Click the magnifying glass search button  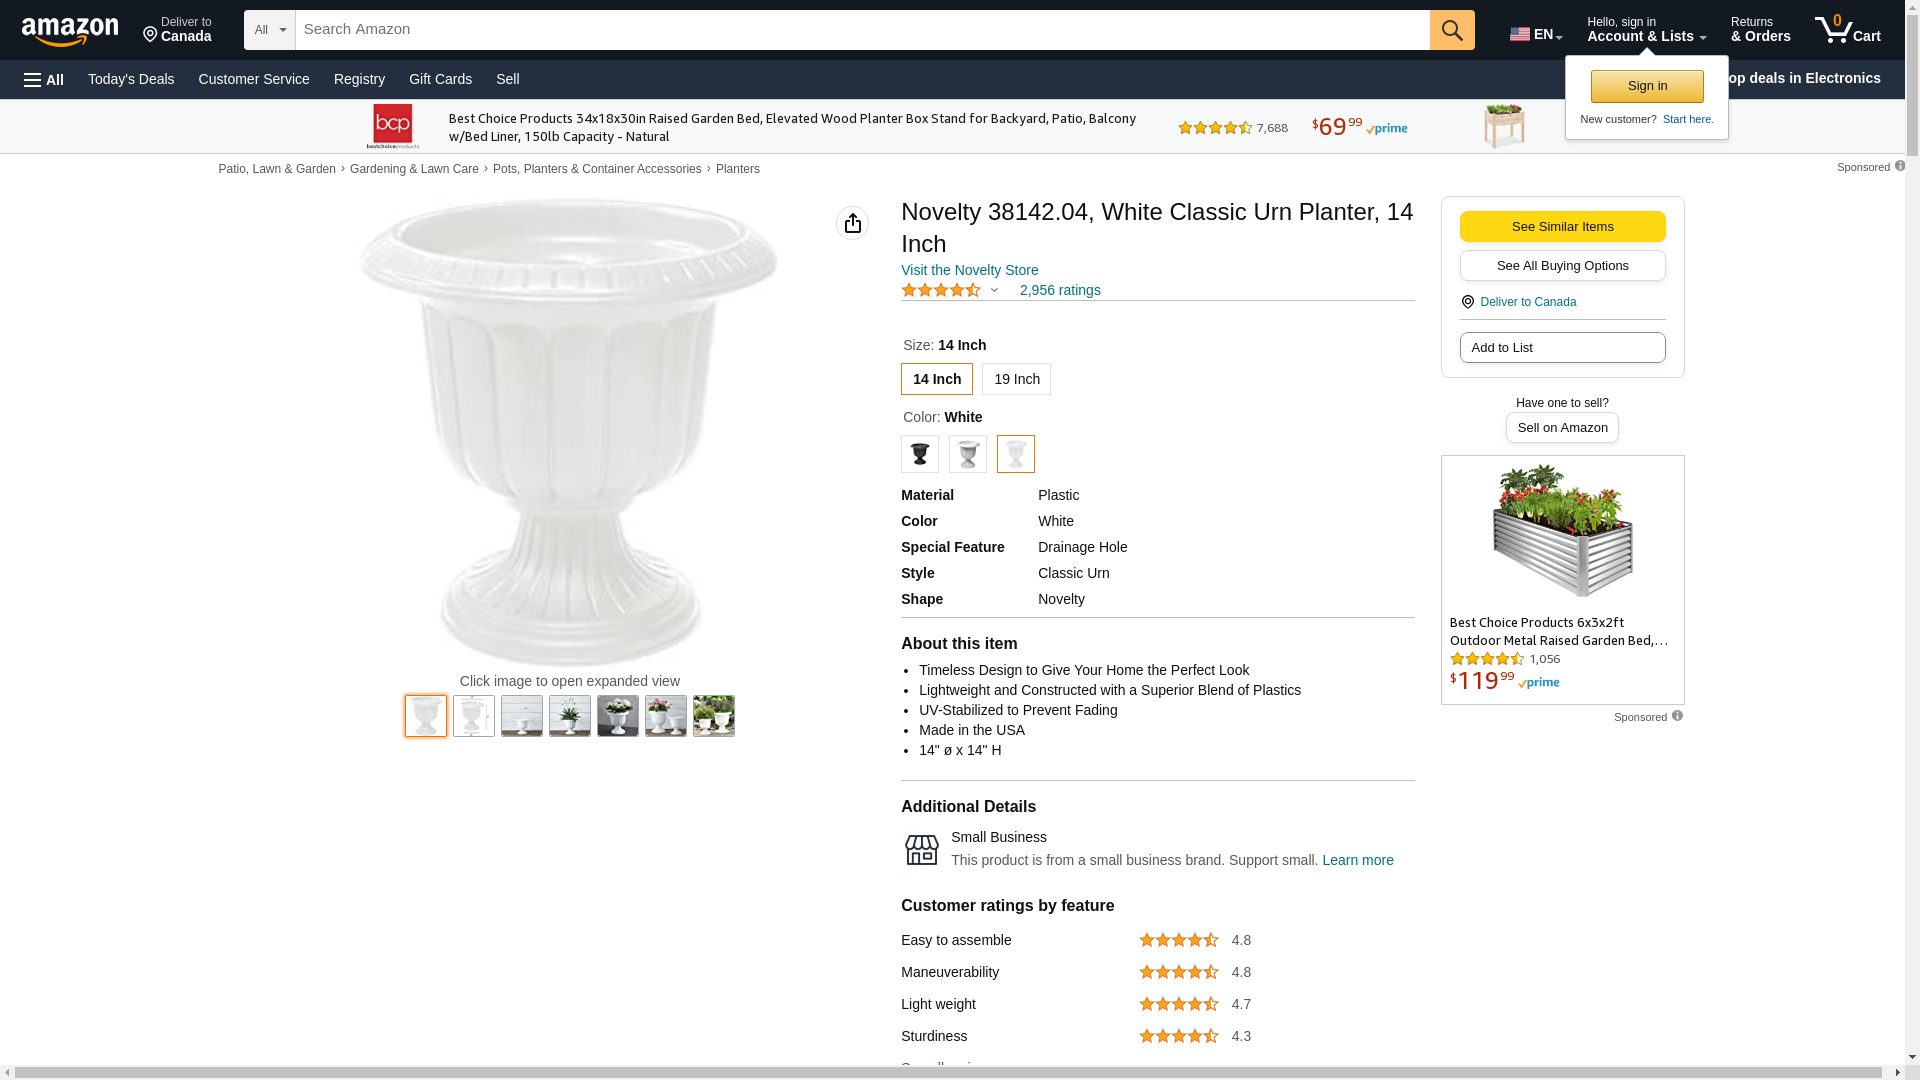click(x=1452, y=30)
